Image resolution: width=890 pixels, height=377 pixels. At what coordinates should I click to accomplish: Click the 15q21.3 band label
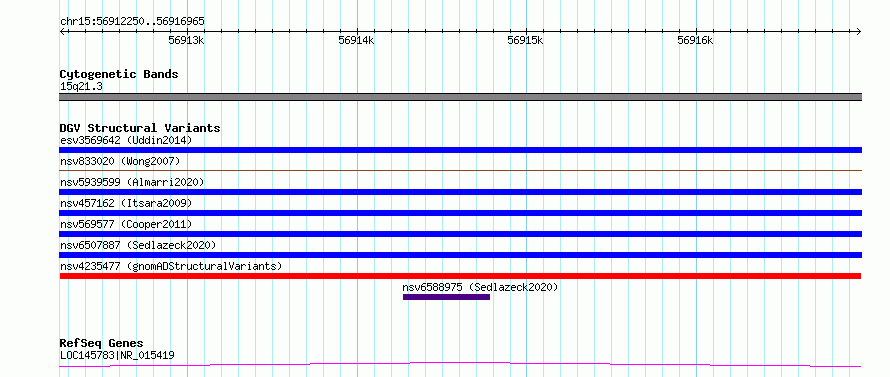point(81,87)
